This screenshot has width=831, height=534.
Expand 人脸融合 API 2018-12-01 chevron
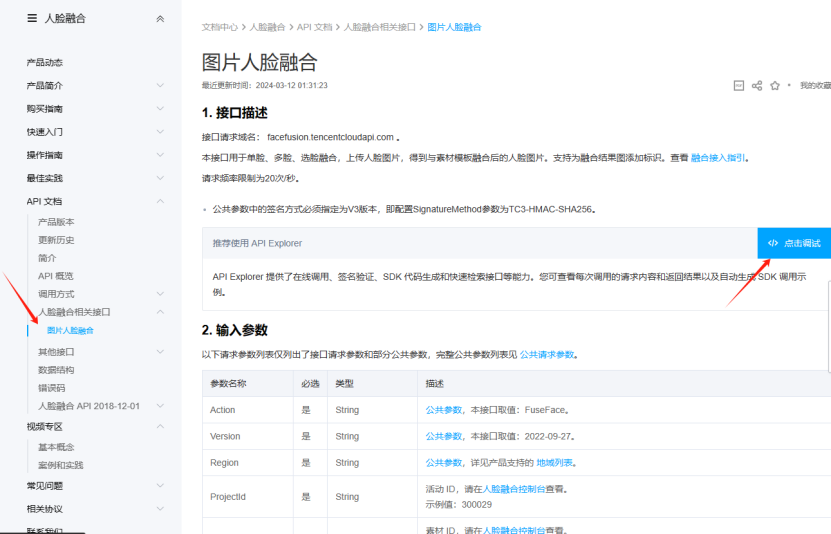pyautogui.click(x=160, y=406)
